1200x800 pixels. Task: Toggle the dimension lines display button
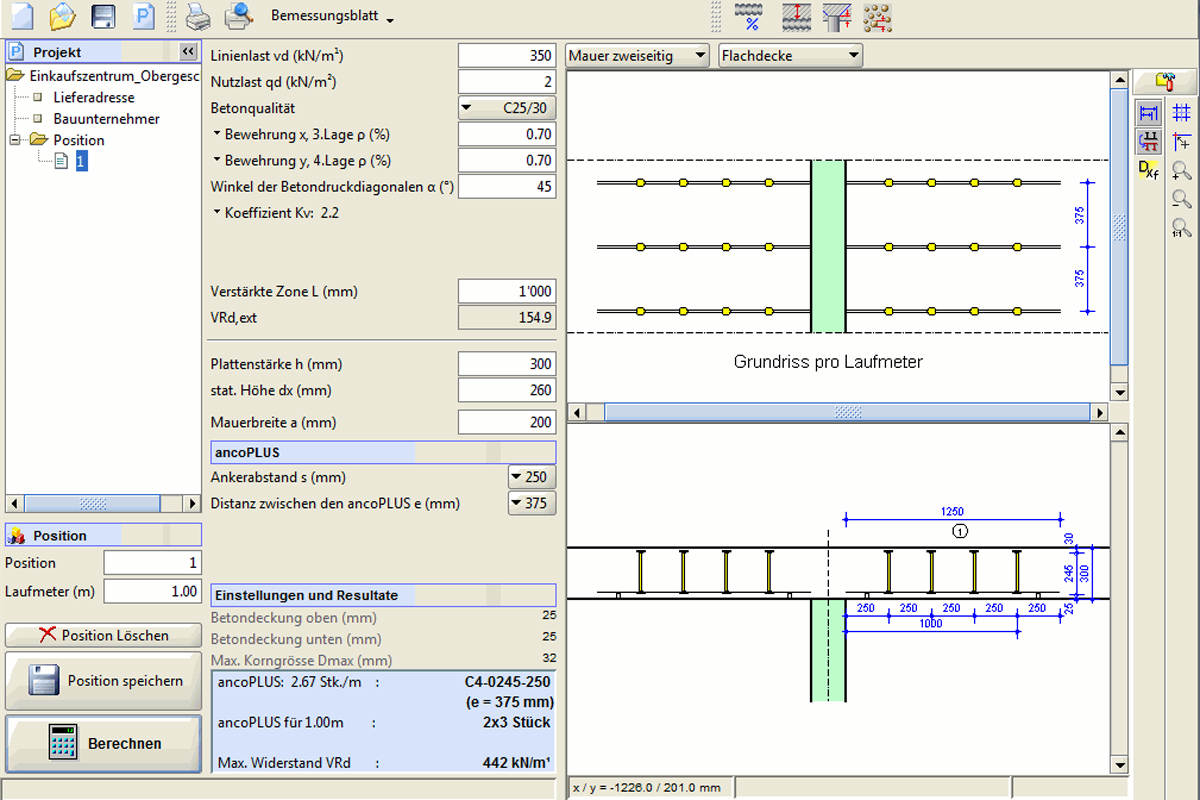tap(1149, 113)
